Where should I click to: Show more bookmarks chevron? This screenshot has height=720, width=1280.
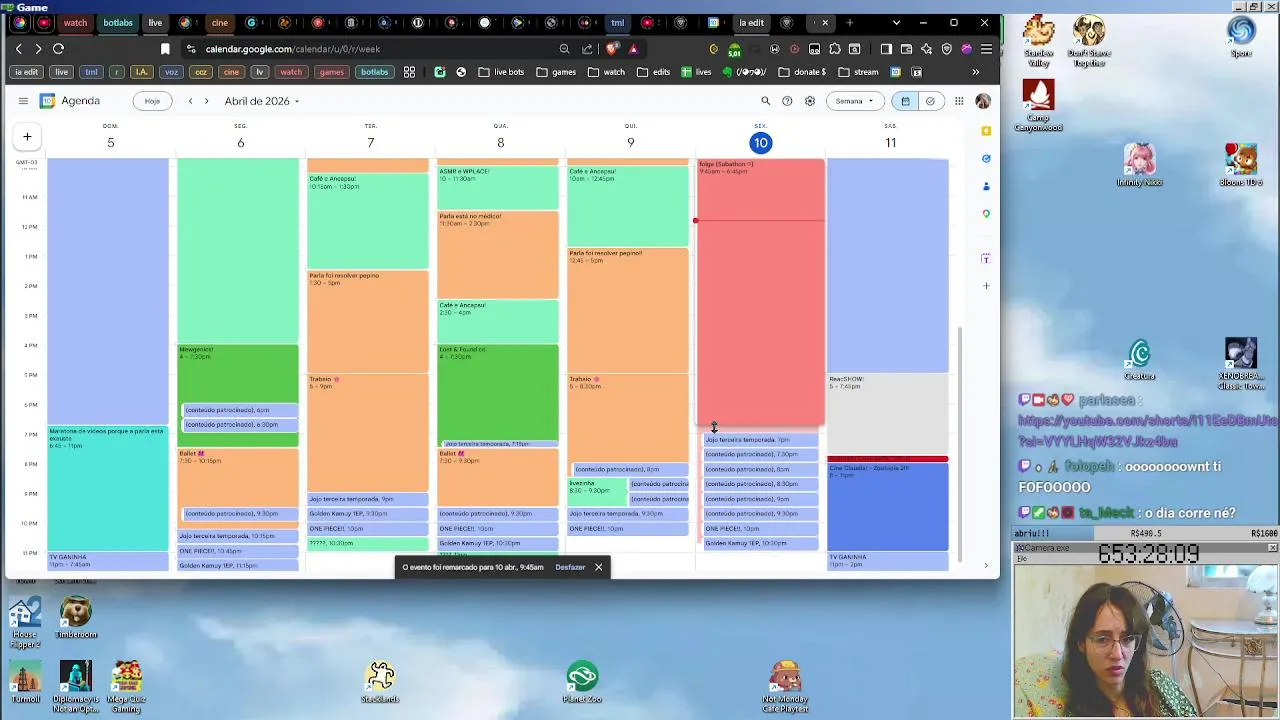tap(975, 72)
